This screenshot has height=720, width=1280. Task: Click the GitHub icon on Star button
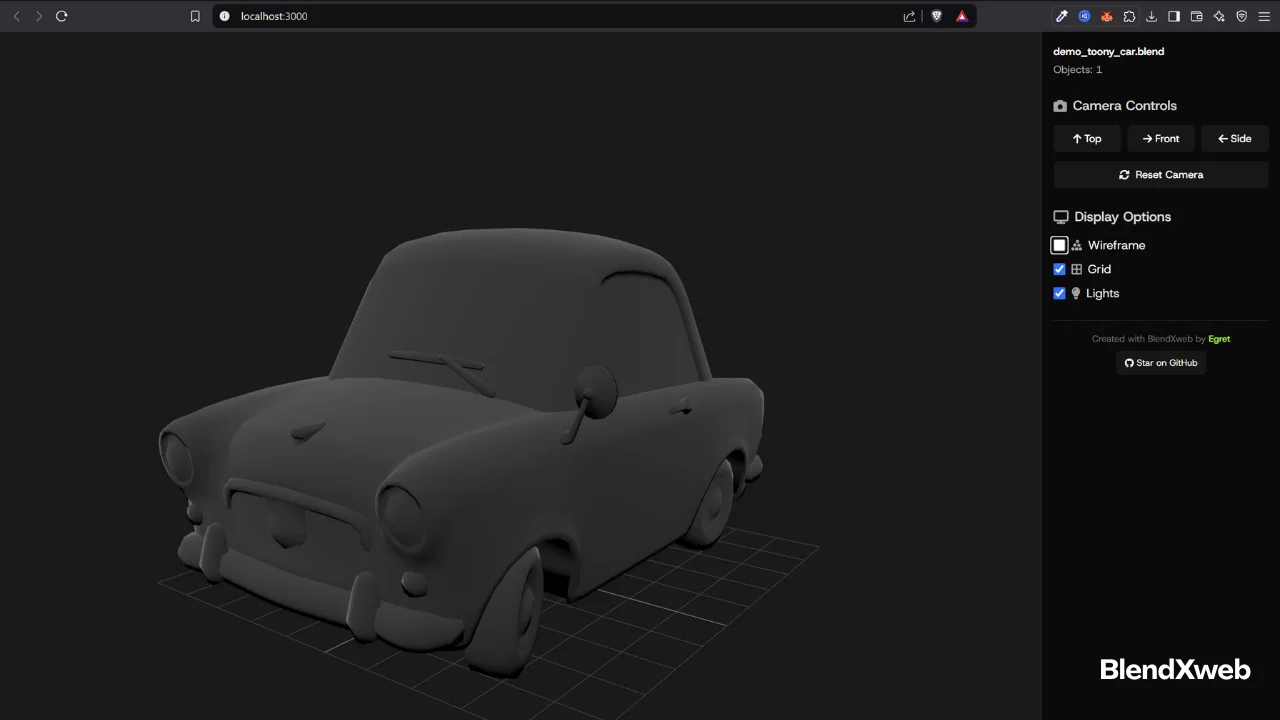[1129, 363]
